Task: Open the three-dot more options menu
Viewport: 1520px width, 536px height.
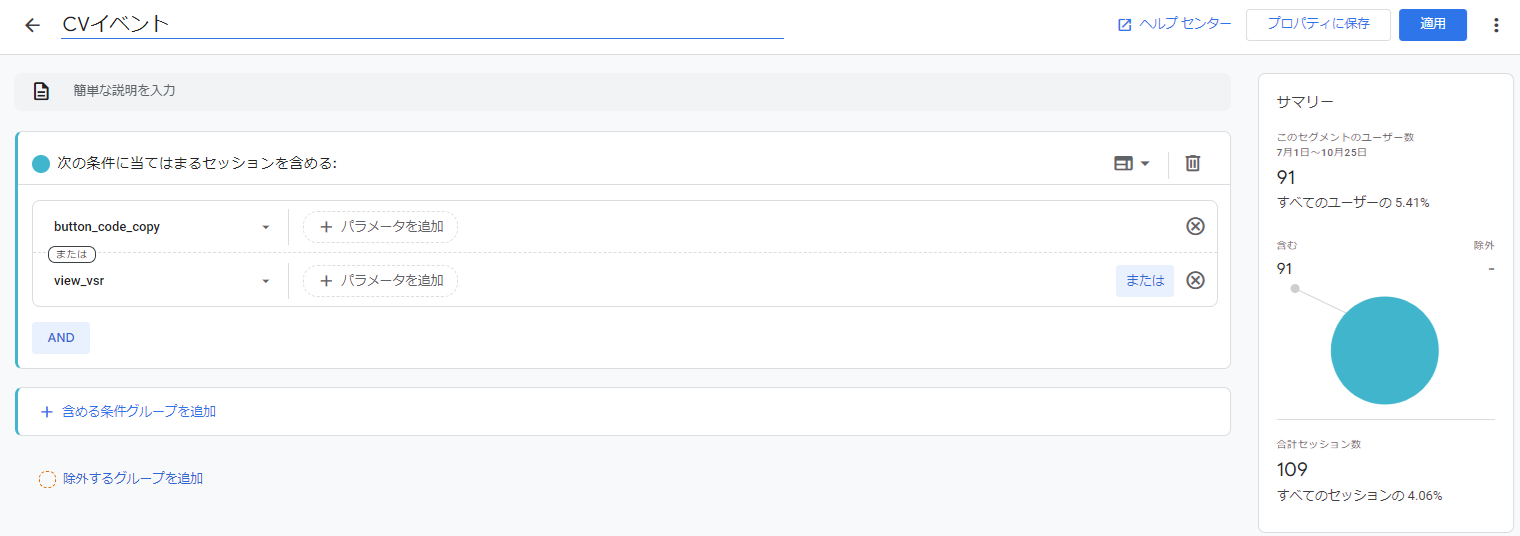Action: (1496, 25)
